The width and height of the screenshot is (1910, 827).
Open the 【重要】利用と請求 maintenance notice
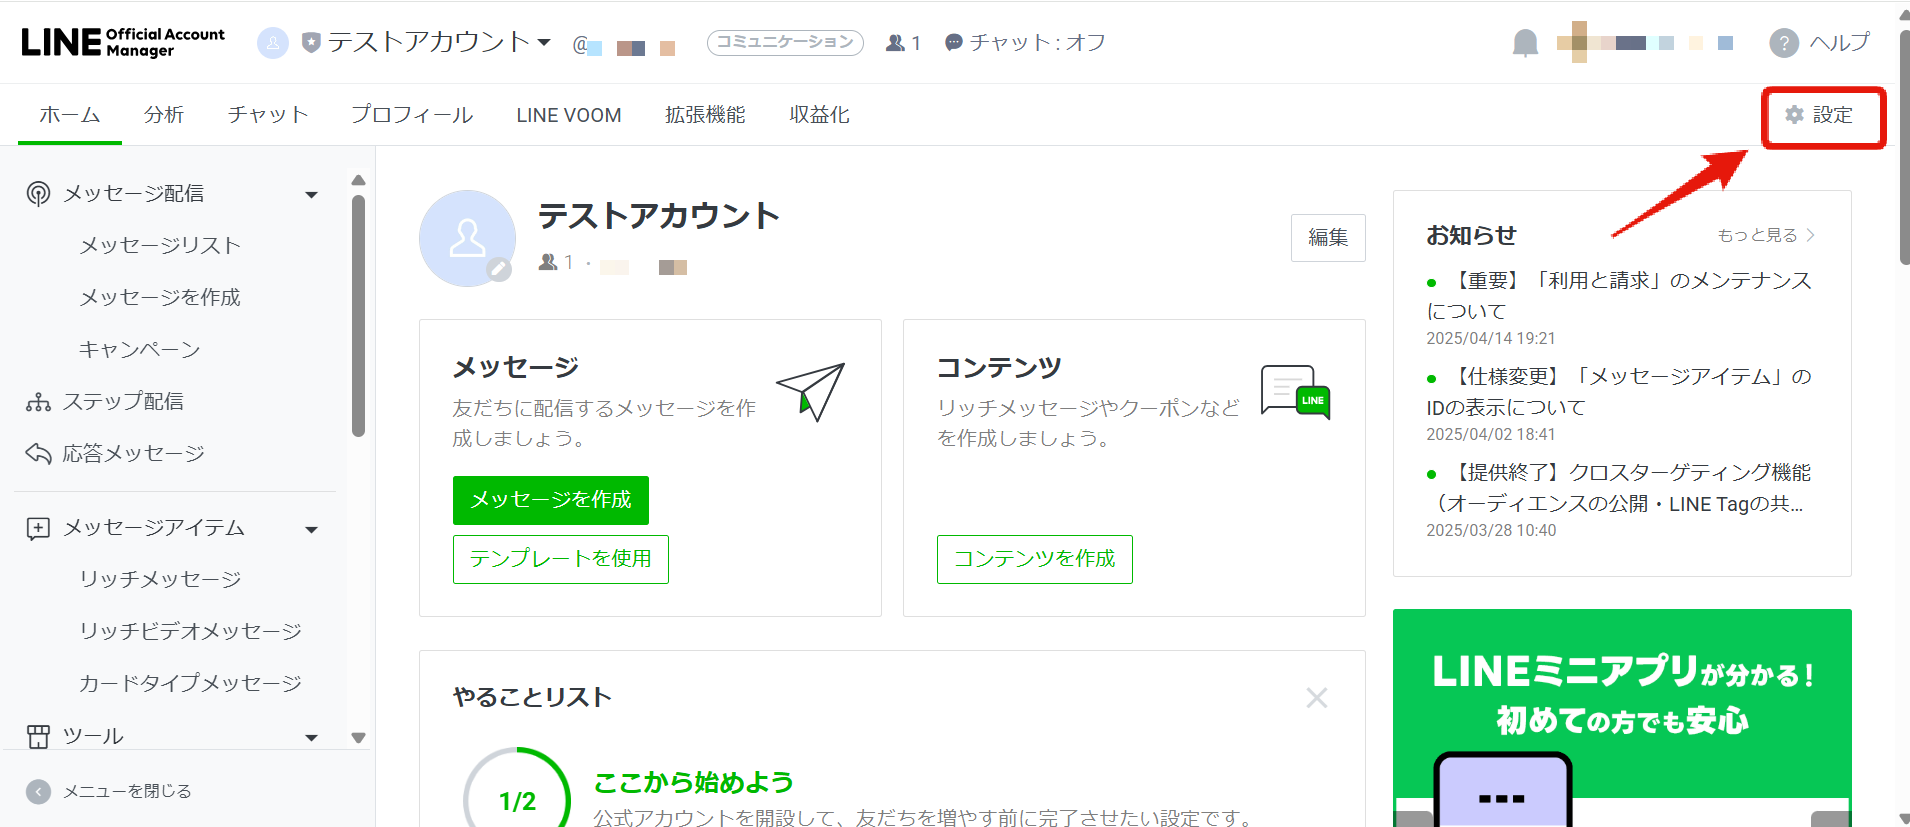click(1620, 296)
